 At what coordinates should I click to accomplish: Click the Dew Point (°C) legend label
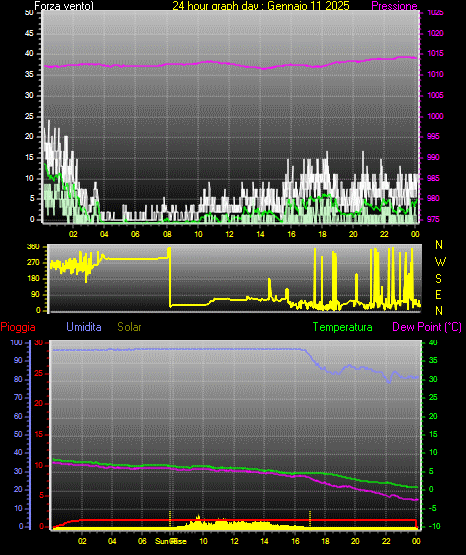(x=427, y=327)
